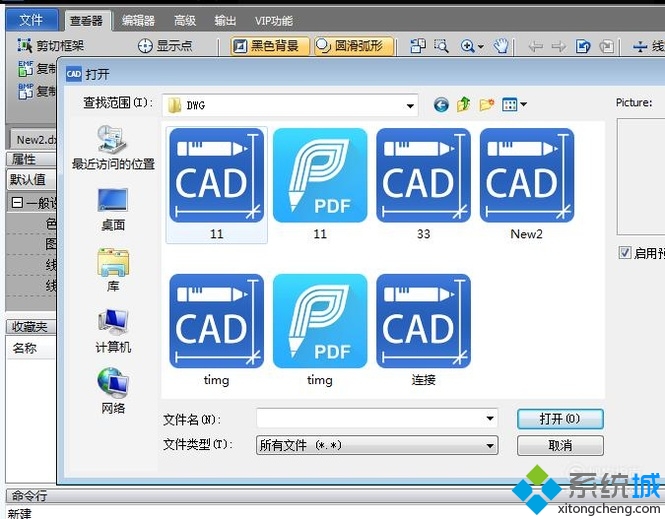Click the 收藏夹 panel header
This screenshot has width=665, height=519.
click(31, 326)
